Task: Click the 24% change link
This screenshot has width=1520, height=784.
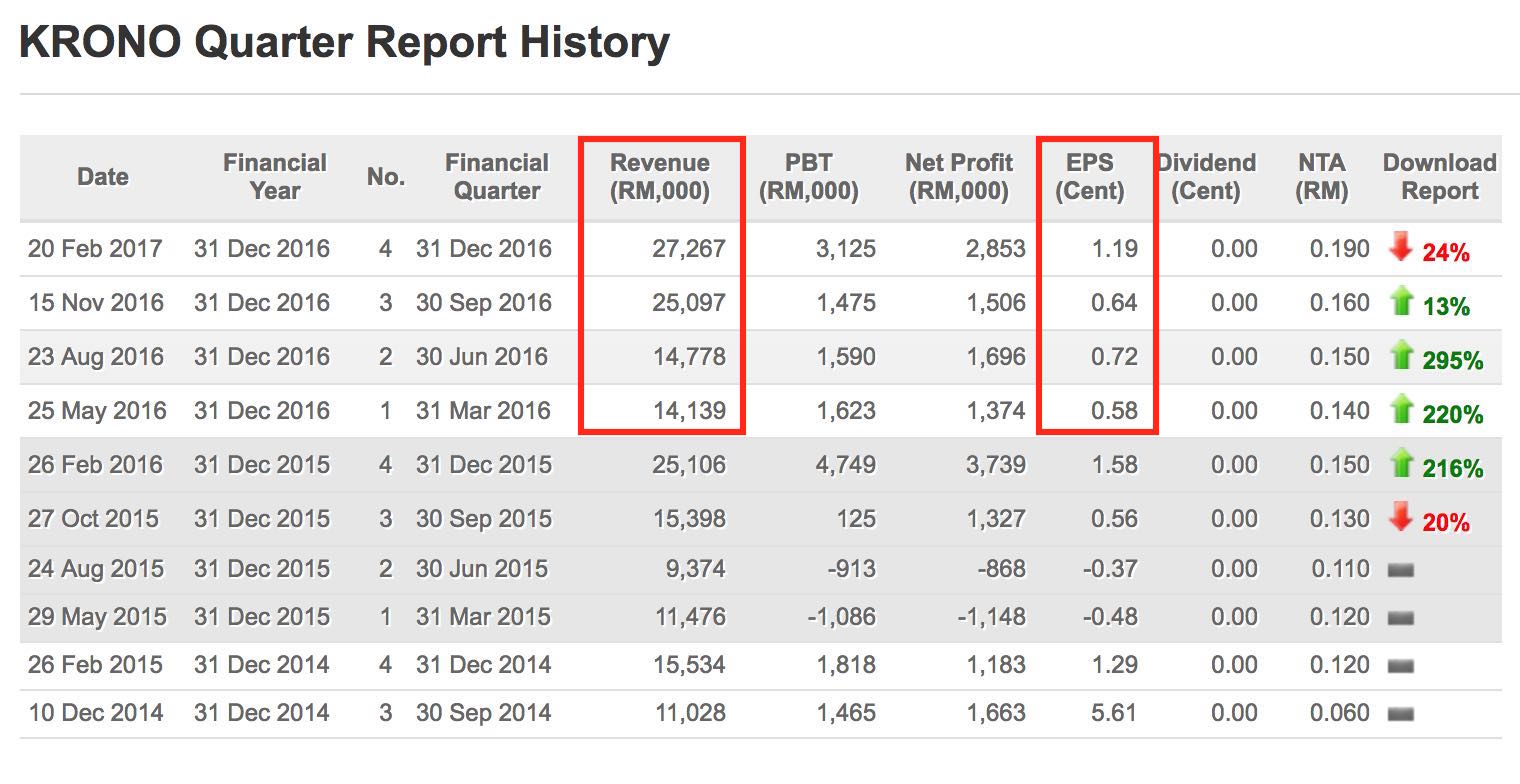Action: (x=1446, y=253)
